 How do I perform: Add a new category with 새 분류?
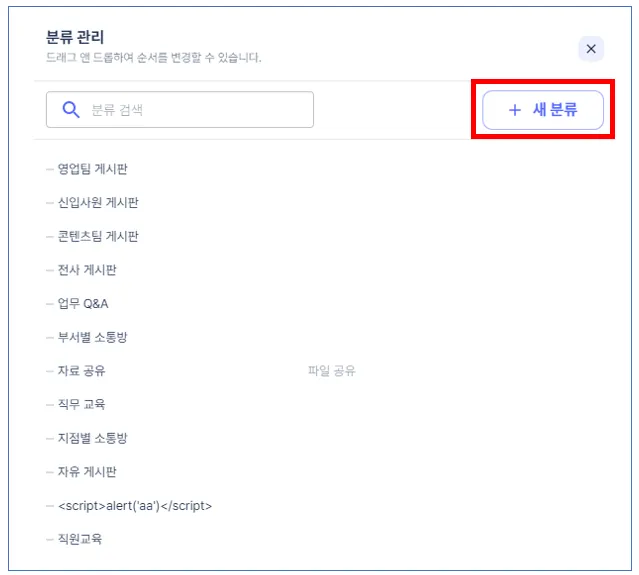543,110
